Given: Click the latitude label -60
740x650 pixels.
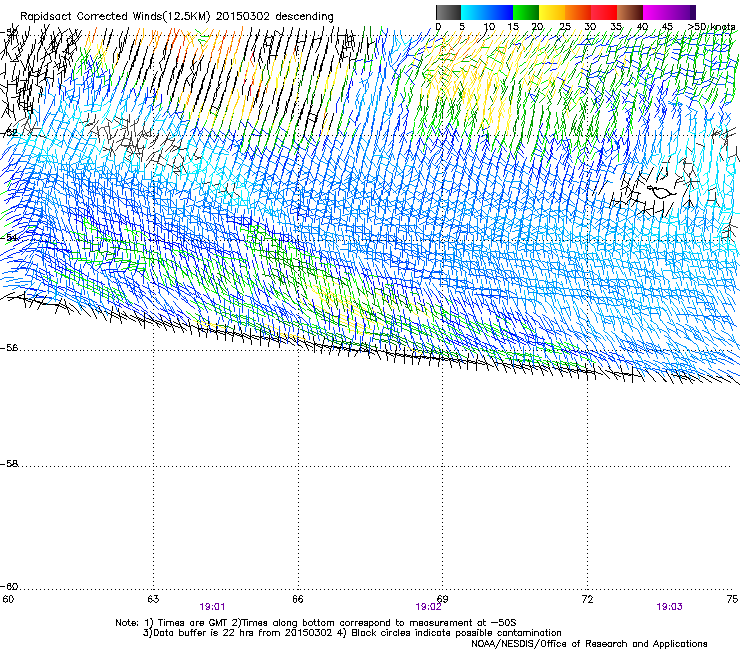Looking at the screenshot, I should (9, 587).
